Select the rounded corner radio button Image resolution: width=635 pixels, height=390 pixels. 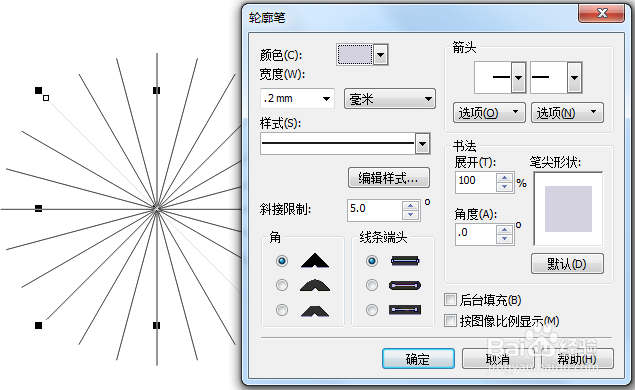pos(282,286)
